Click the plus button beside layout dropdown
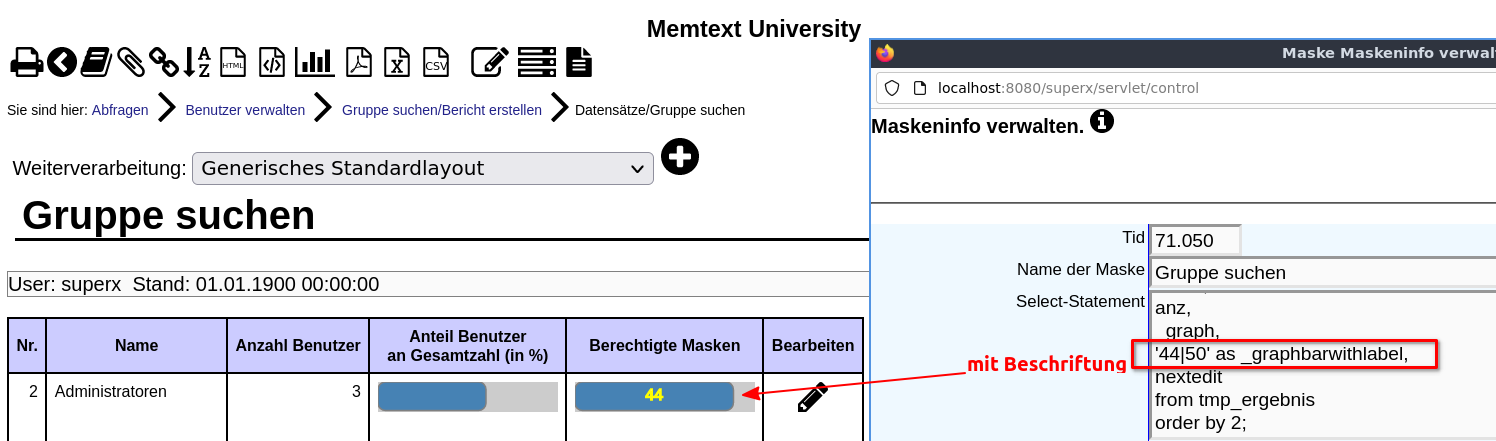Viewport: 1496px width, 441px height. point(680,156)
